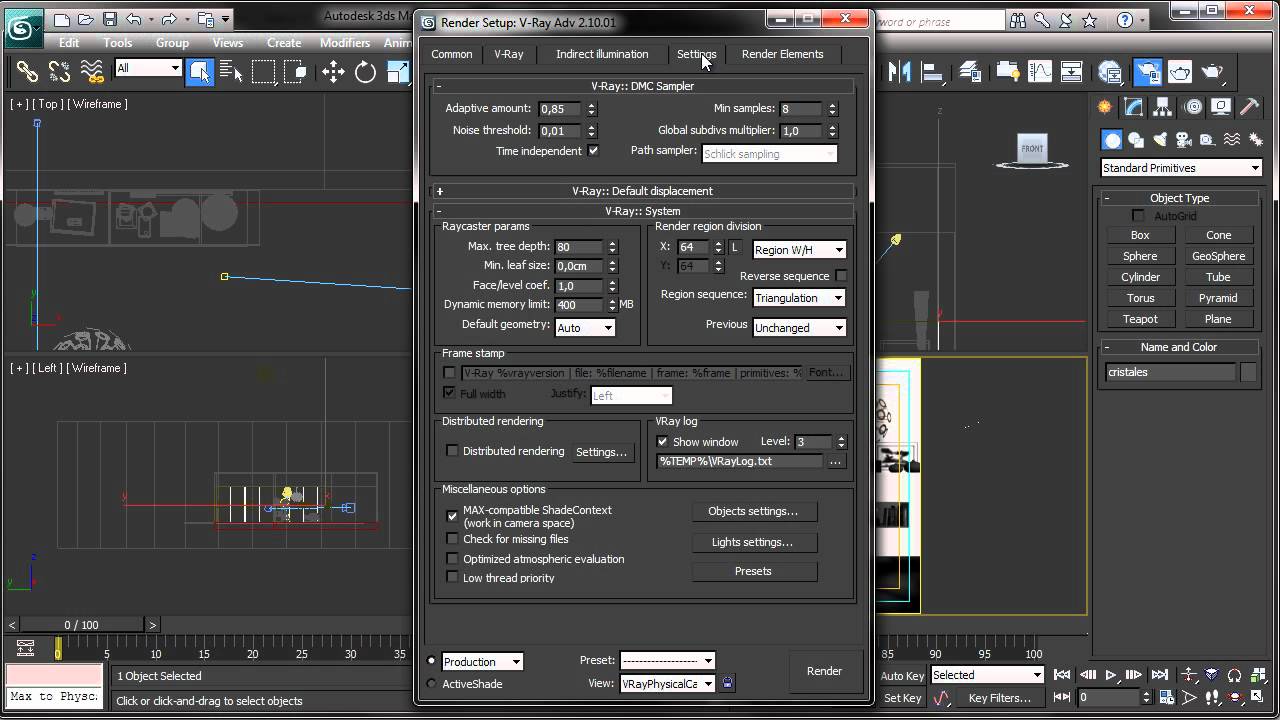
Task: Select the Move tool
Action: [333, 71]
